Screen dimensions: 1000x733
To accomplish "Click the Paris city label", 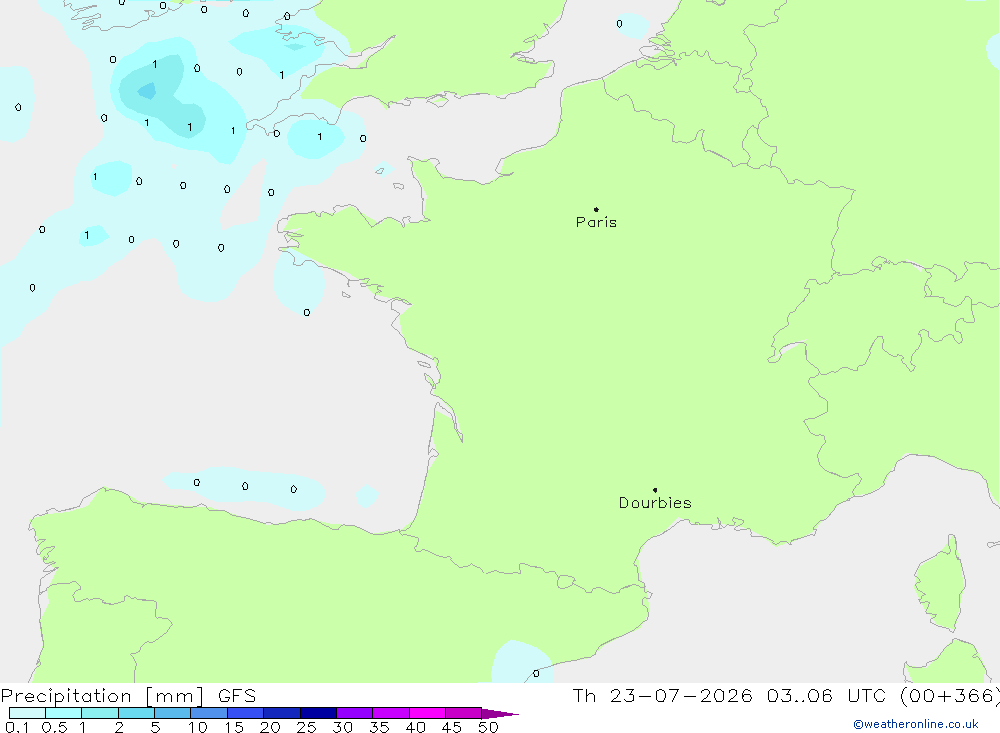I will 596,222.
